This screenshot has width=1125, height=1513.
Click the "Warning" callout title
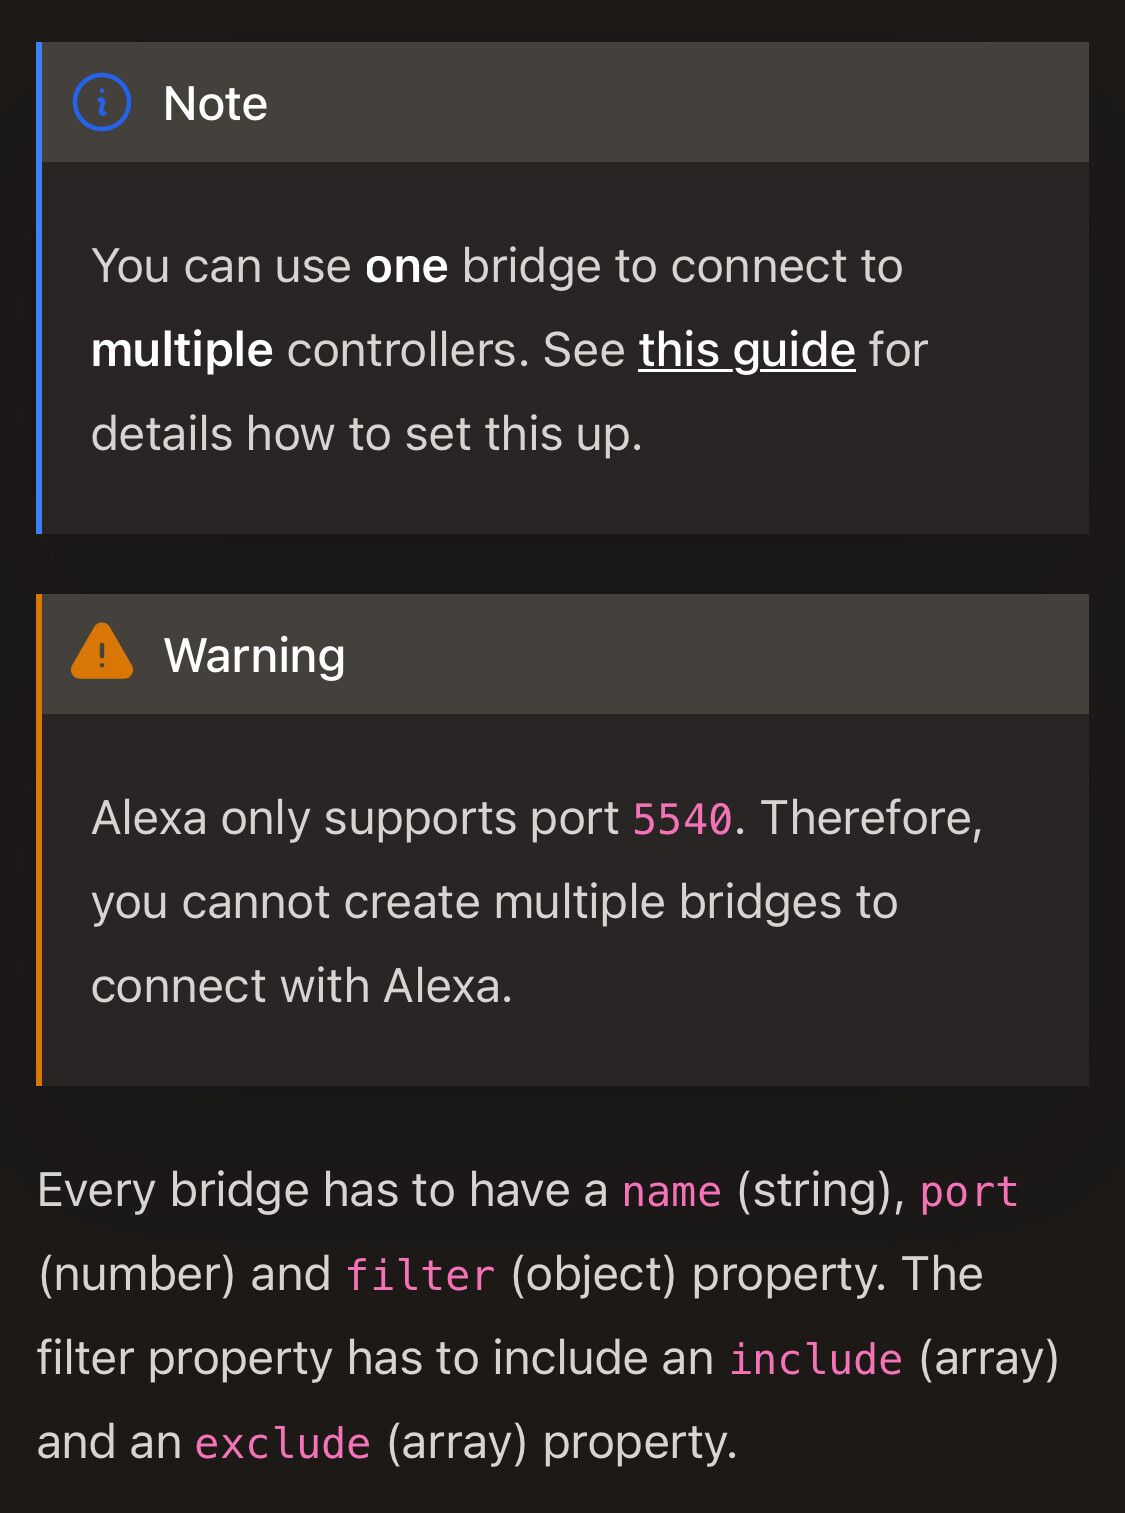pyautogui.click(x=254, y=655)
